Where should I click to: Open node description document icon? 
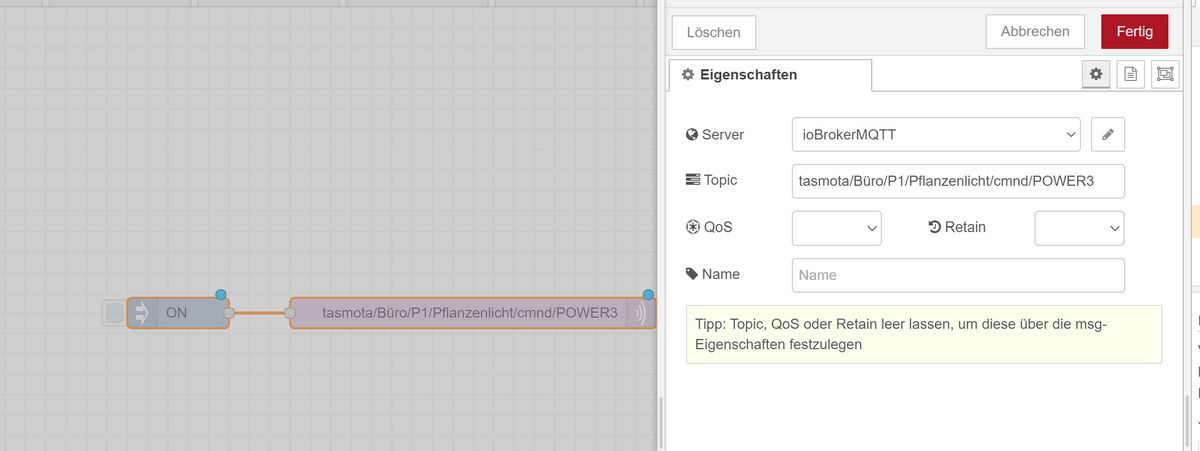(1130, 74)
